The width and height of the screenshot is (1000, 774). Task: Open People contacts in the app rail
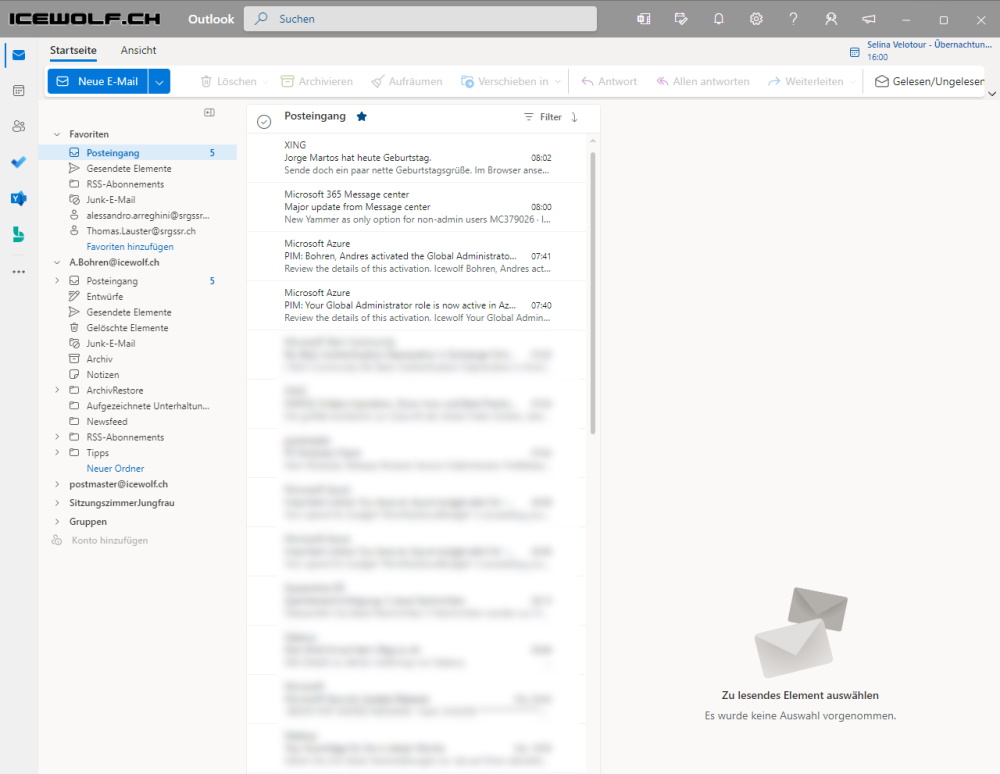coord(19,126)
